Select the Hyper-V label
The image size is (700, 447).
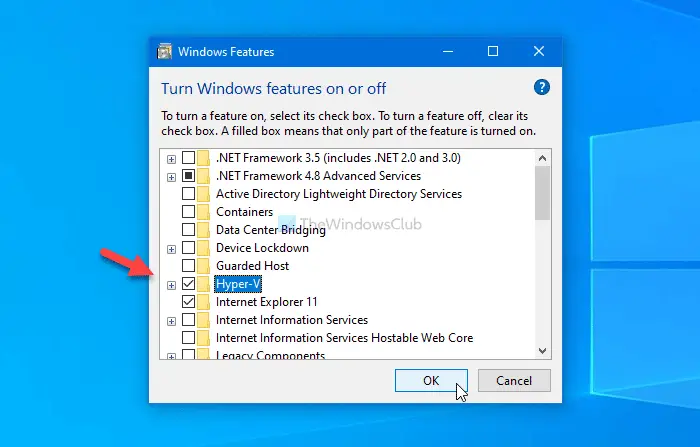pyautogui.click(x=238, y=284)
